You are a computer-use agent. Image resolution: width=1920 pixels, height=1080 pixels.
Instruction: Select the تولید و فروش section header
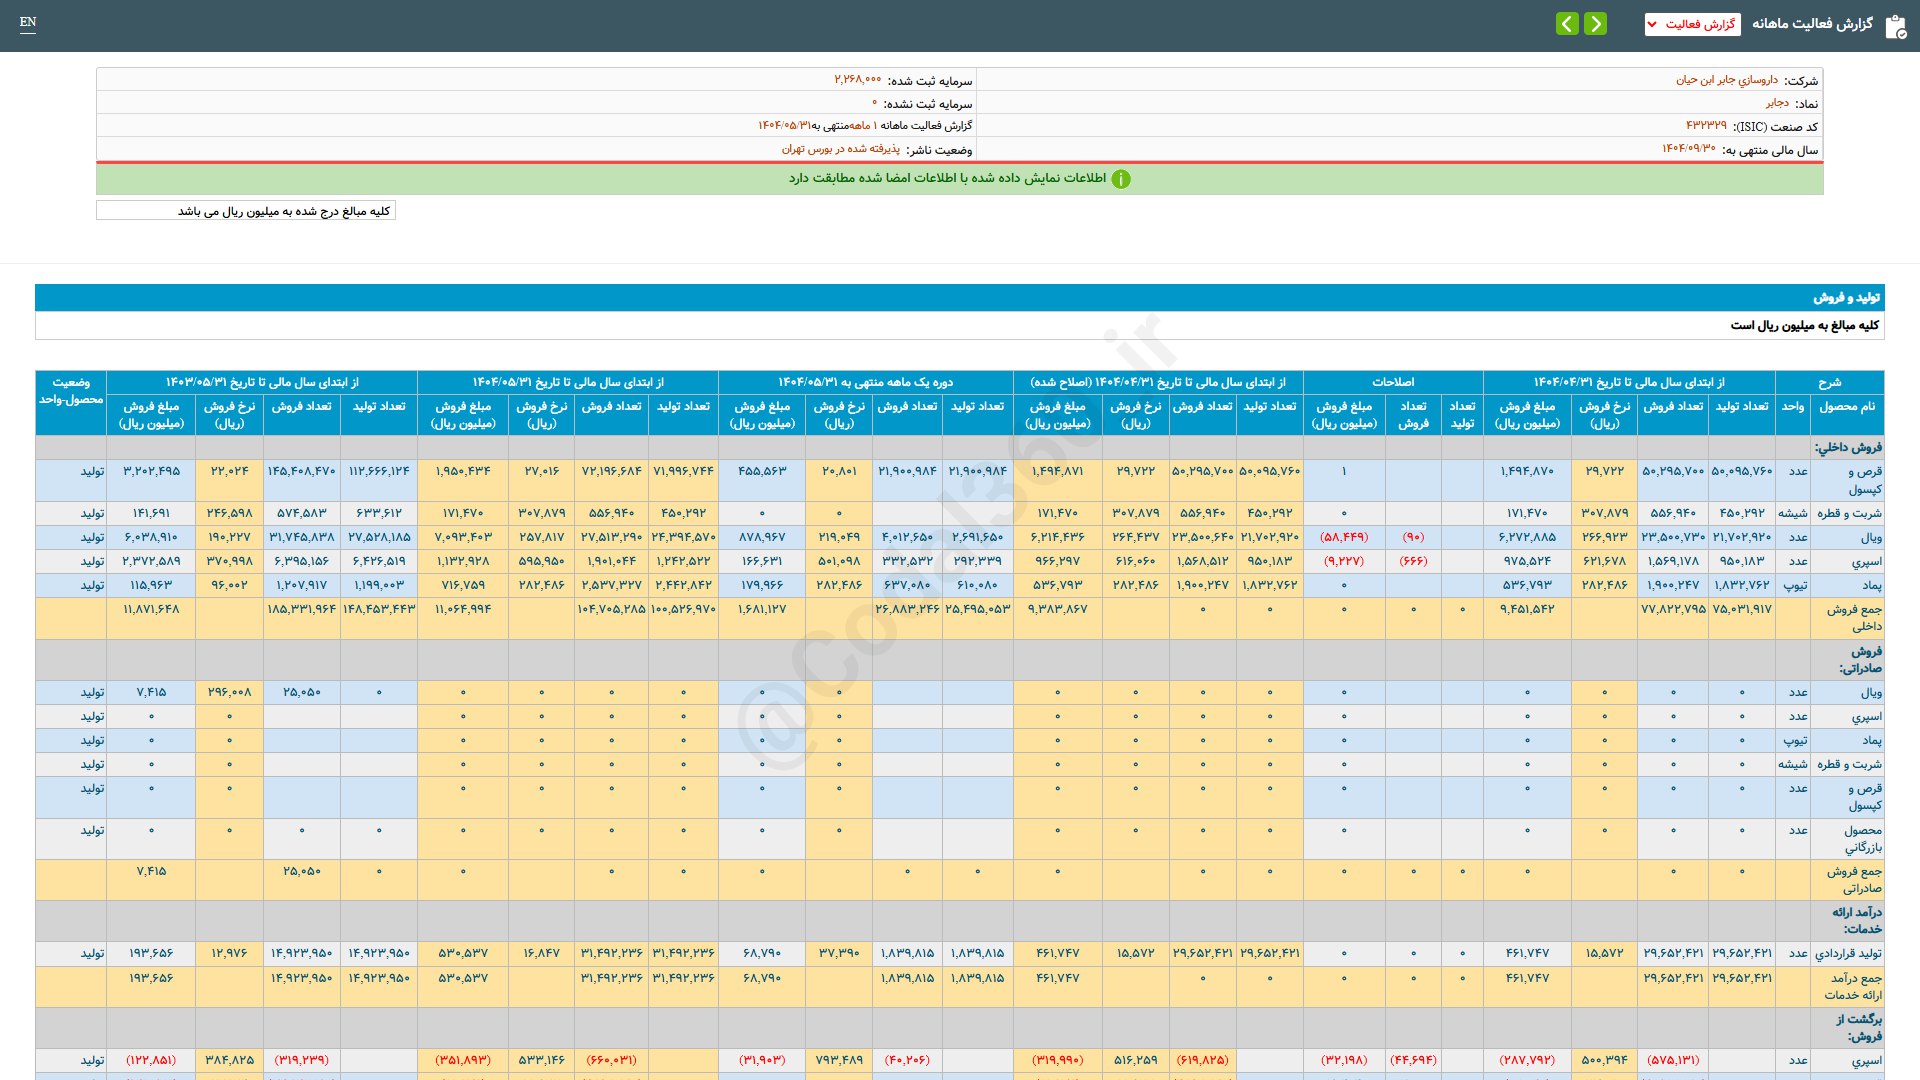pyautogui.click(x=1846, y=298)
